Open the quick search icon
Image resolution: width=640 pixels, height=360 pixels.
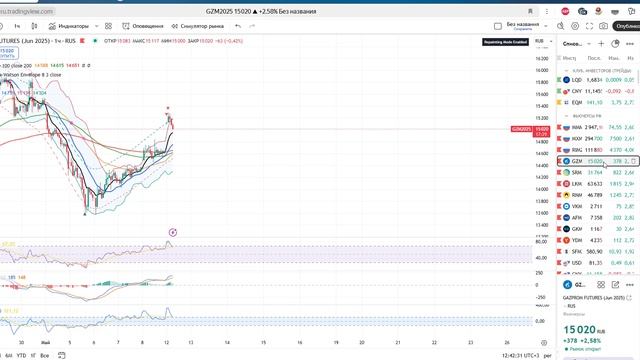(560, 26)
